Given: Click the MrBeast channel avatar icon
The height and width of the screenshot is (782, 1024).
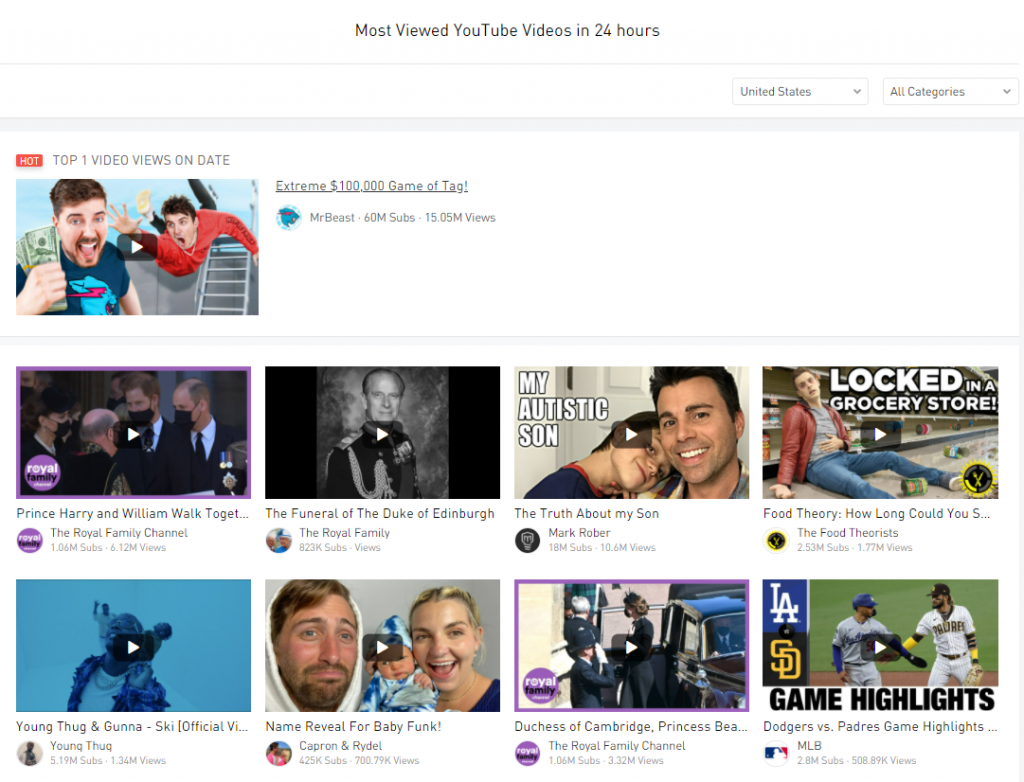Looking at the screenshot, I should coord(289,218).
